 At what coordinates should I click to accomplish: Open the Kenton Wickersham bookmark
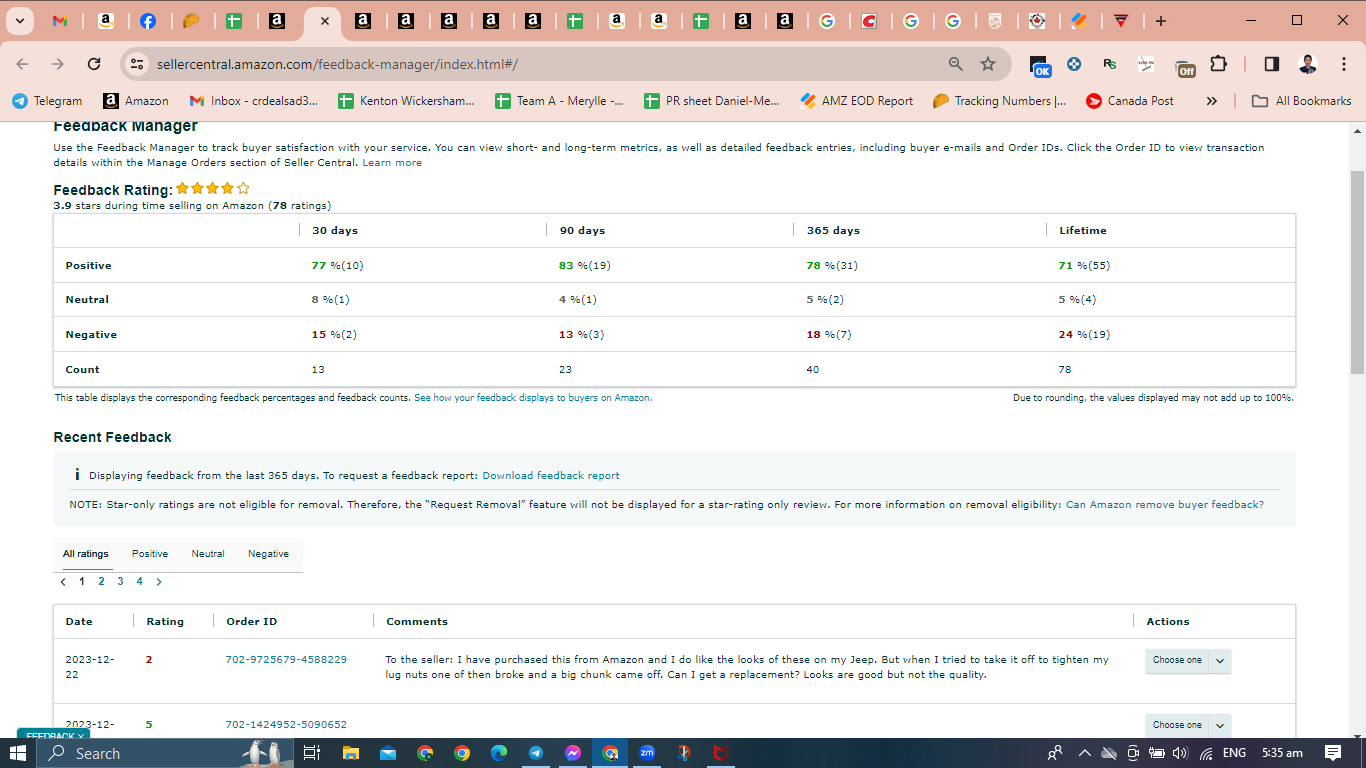(x=406, y=101)
